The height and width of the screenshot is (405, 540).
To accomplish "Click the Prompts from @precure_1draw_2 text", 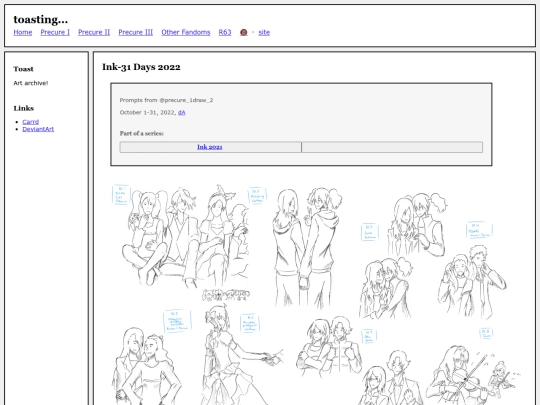I will click(x=166, y=100).
